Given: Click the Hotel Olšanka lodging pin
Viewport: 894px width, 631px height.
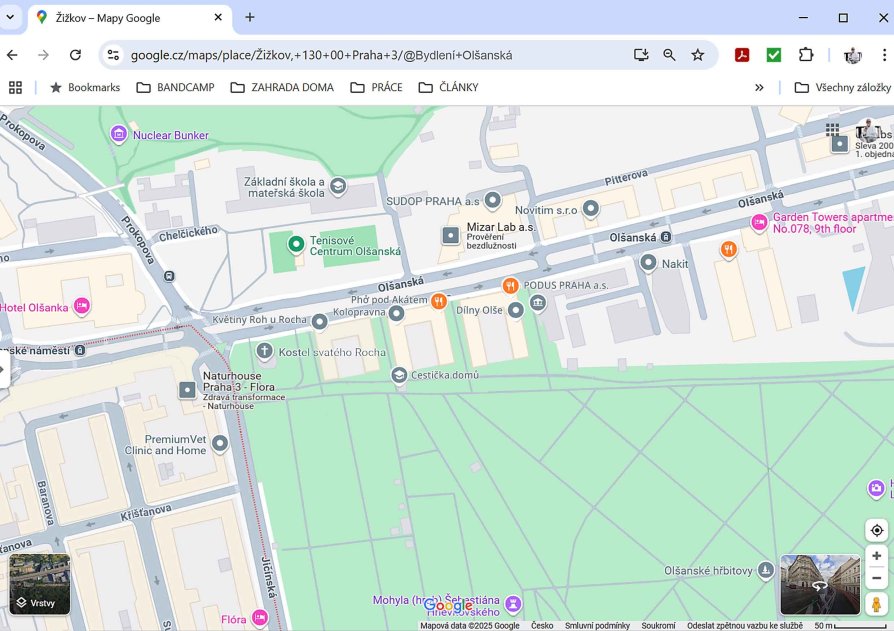Looking at the screenshot, I should point(82,306).
